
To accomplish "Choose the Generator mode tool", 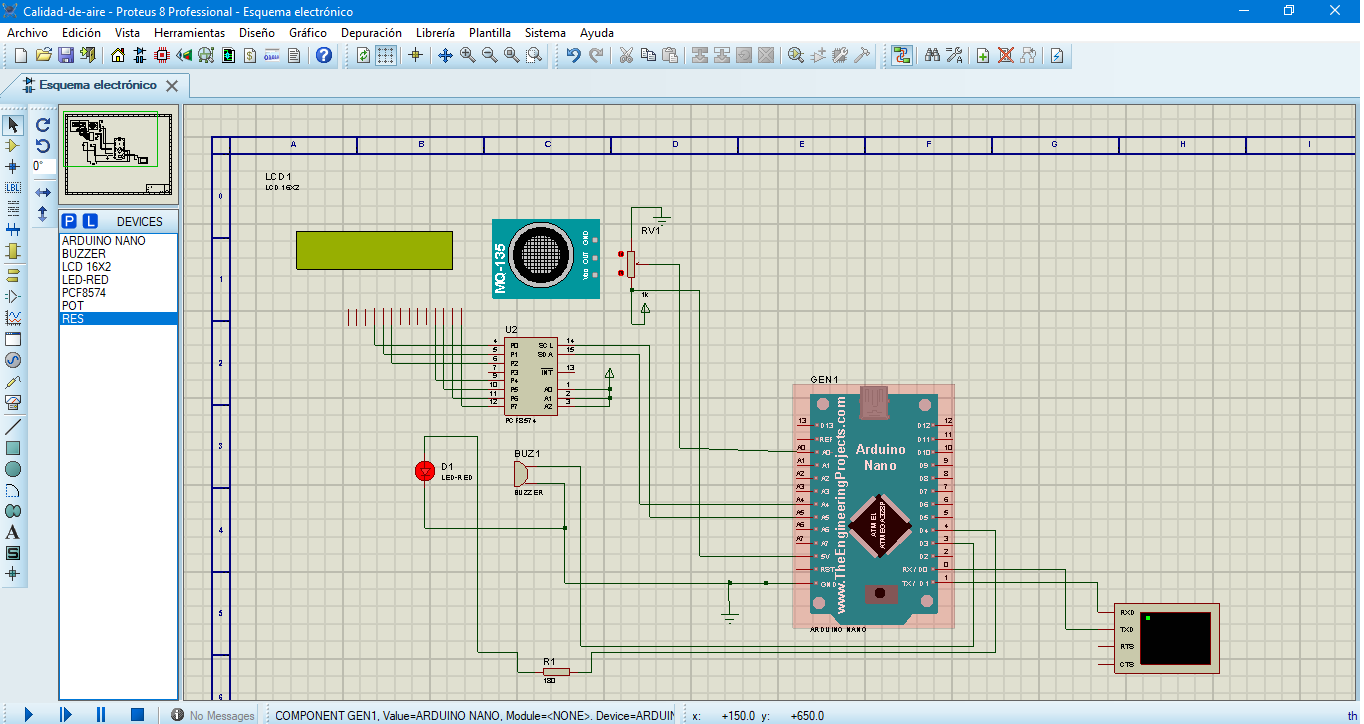I will [13, 361].
